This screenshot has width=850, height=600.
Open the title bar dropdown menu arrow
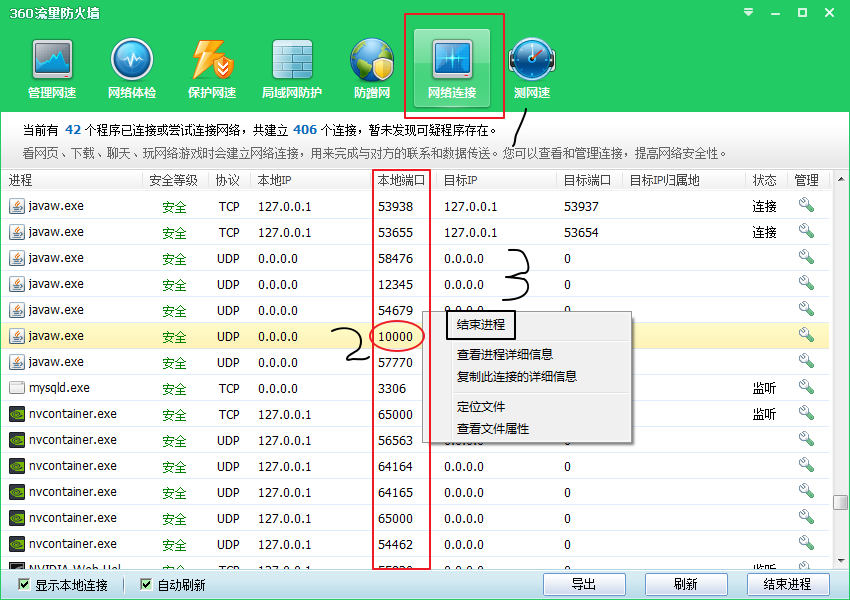pos(749,12)
